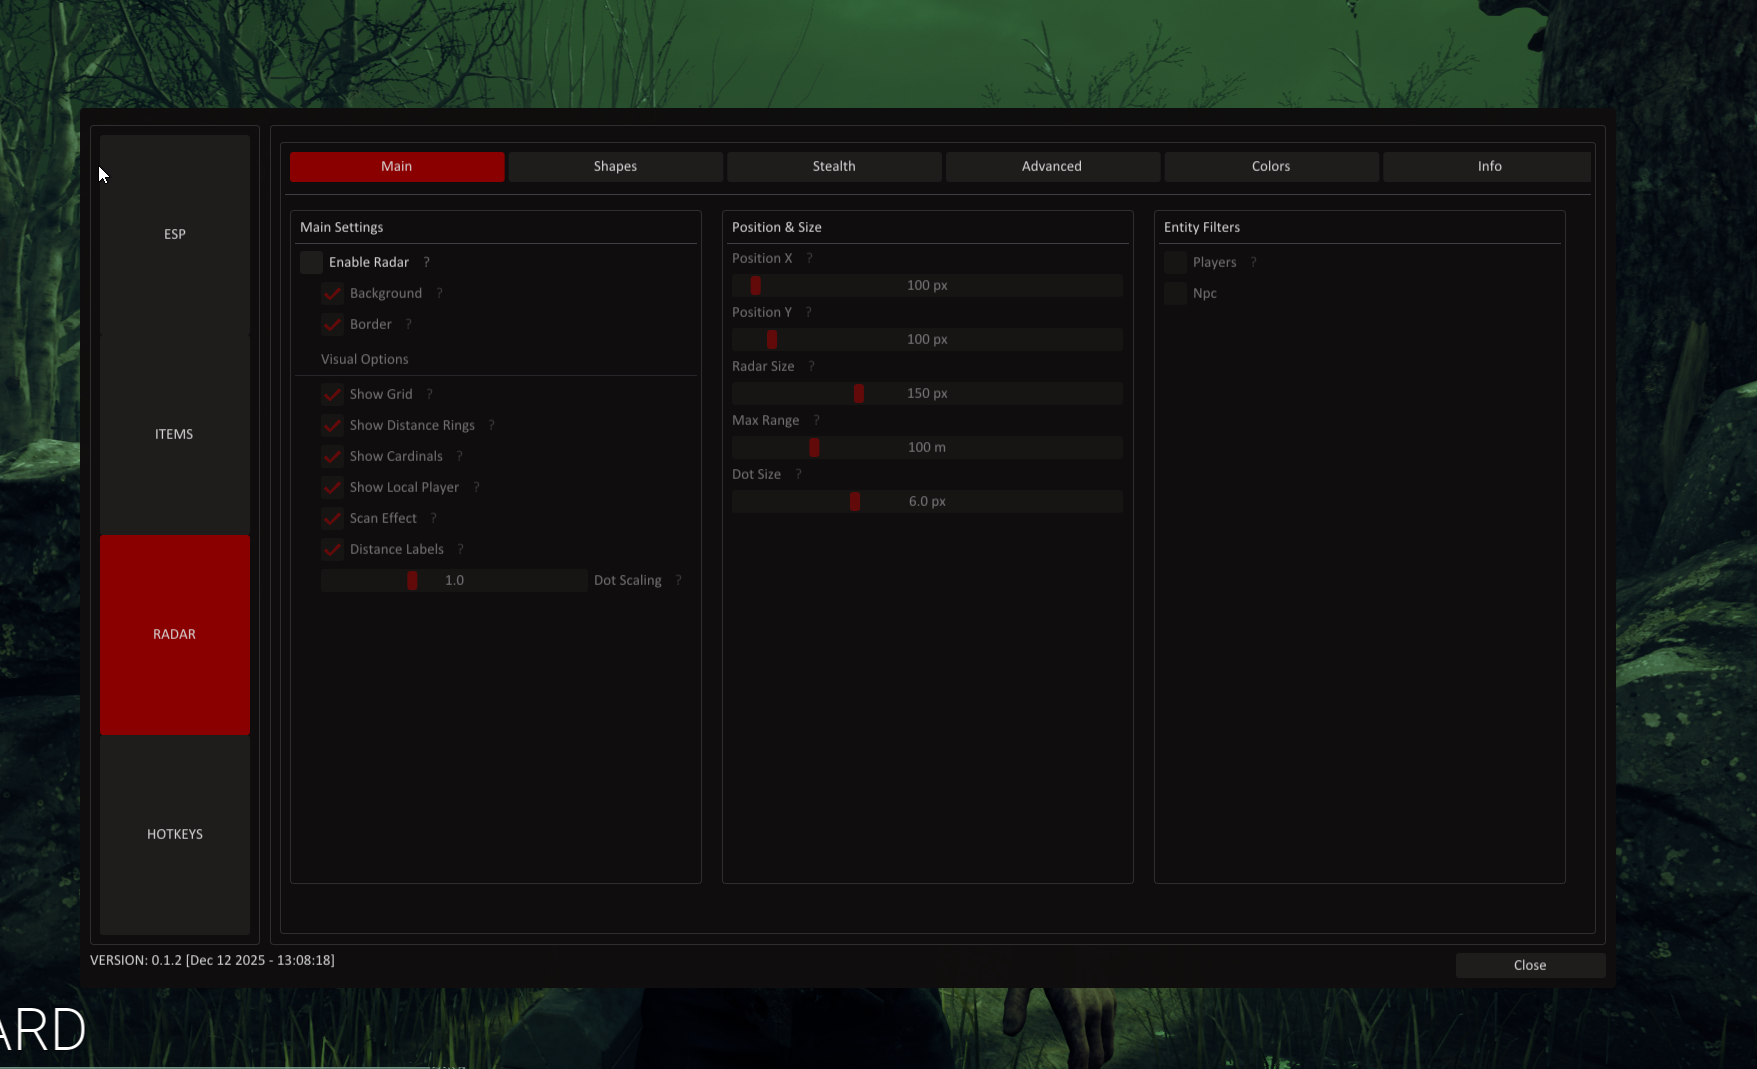
Task: Click the help icon beside Show Distance Rings
Action: click(491, 425)
